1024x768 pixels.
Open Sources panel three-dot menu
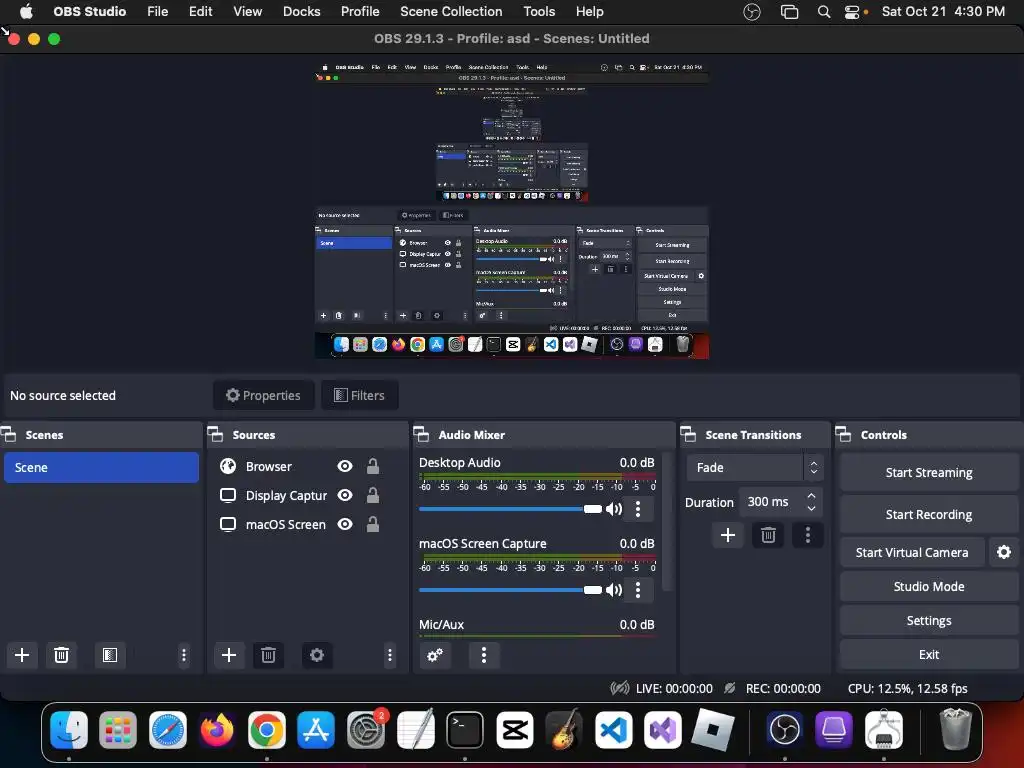[390, 655]
